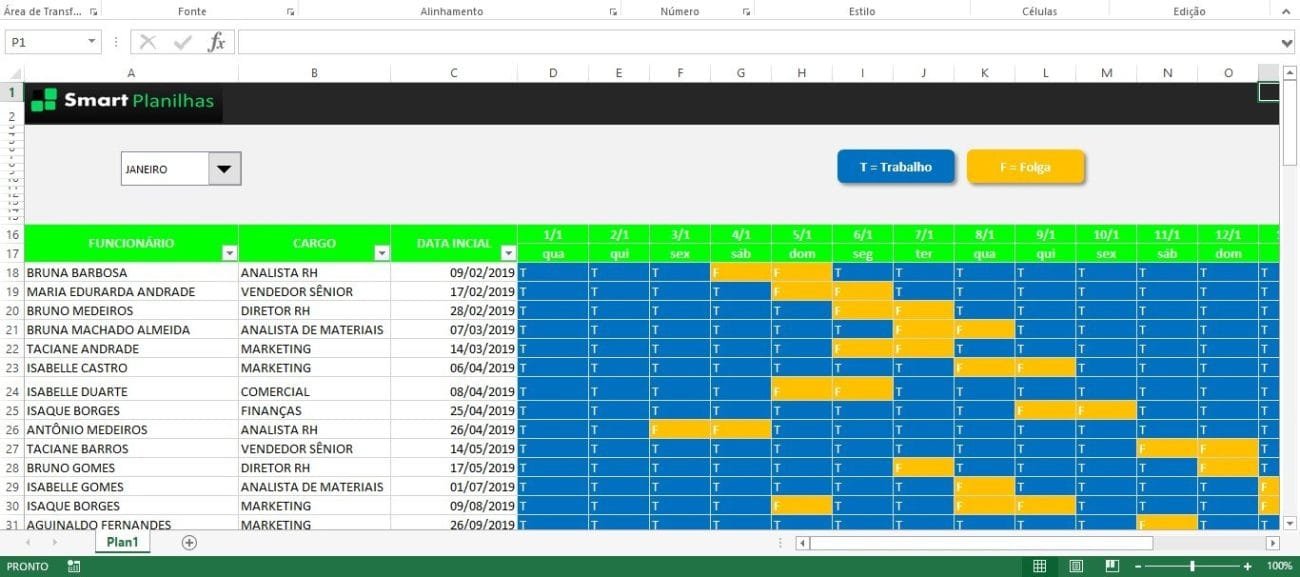Screen dimensions: 1300x577
Task: Open the Número dialog launcher
Action: point(746,12)
